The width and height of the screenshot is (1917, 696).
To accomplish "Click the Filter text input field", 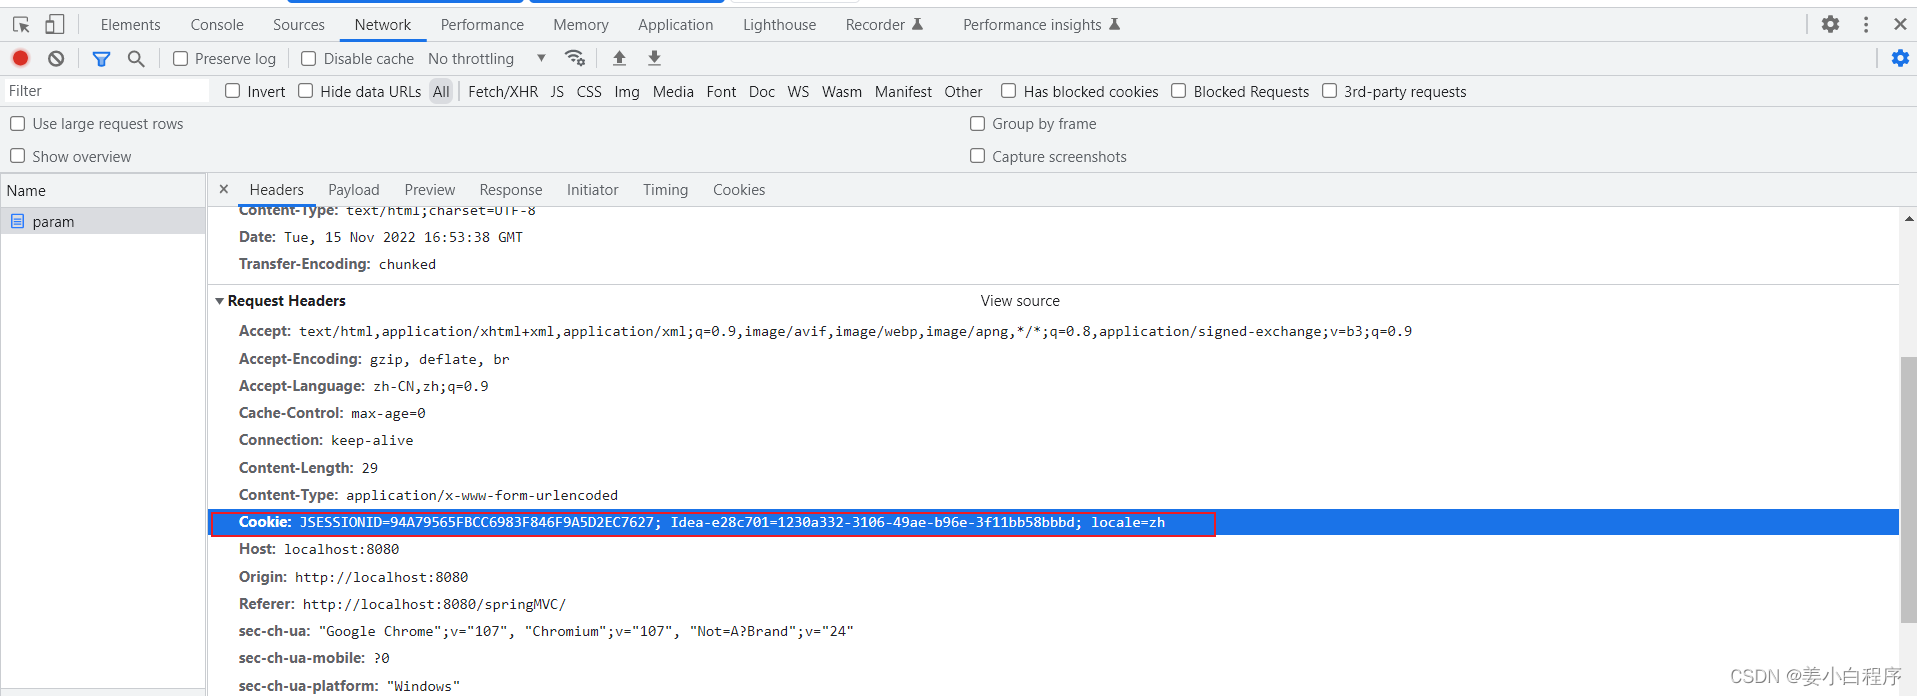I will 105,91.
